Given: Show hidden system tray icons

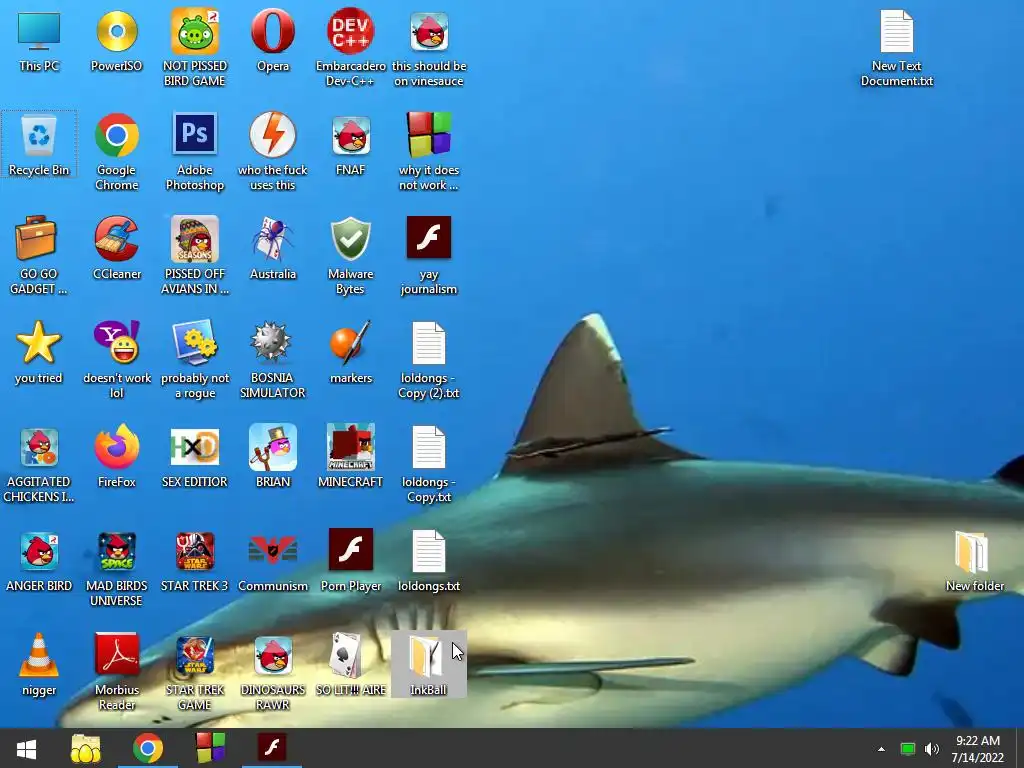Looking at the screenshot, I should [881, 749].
